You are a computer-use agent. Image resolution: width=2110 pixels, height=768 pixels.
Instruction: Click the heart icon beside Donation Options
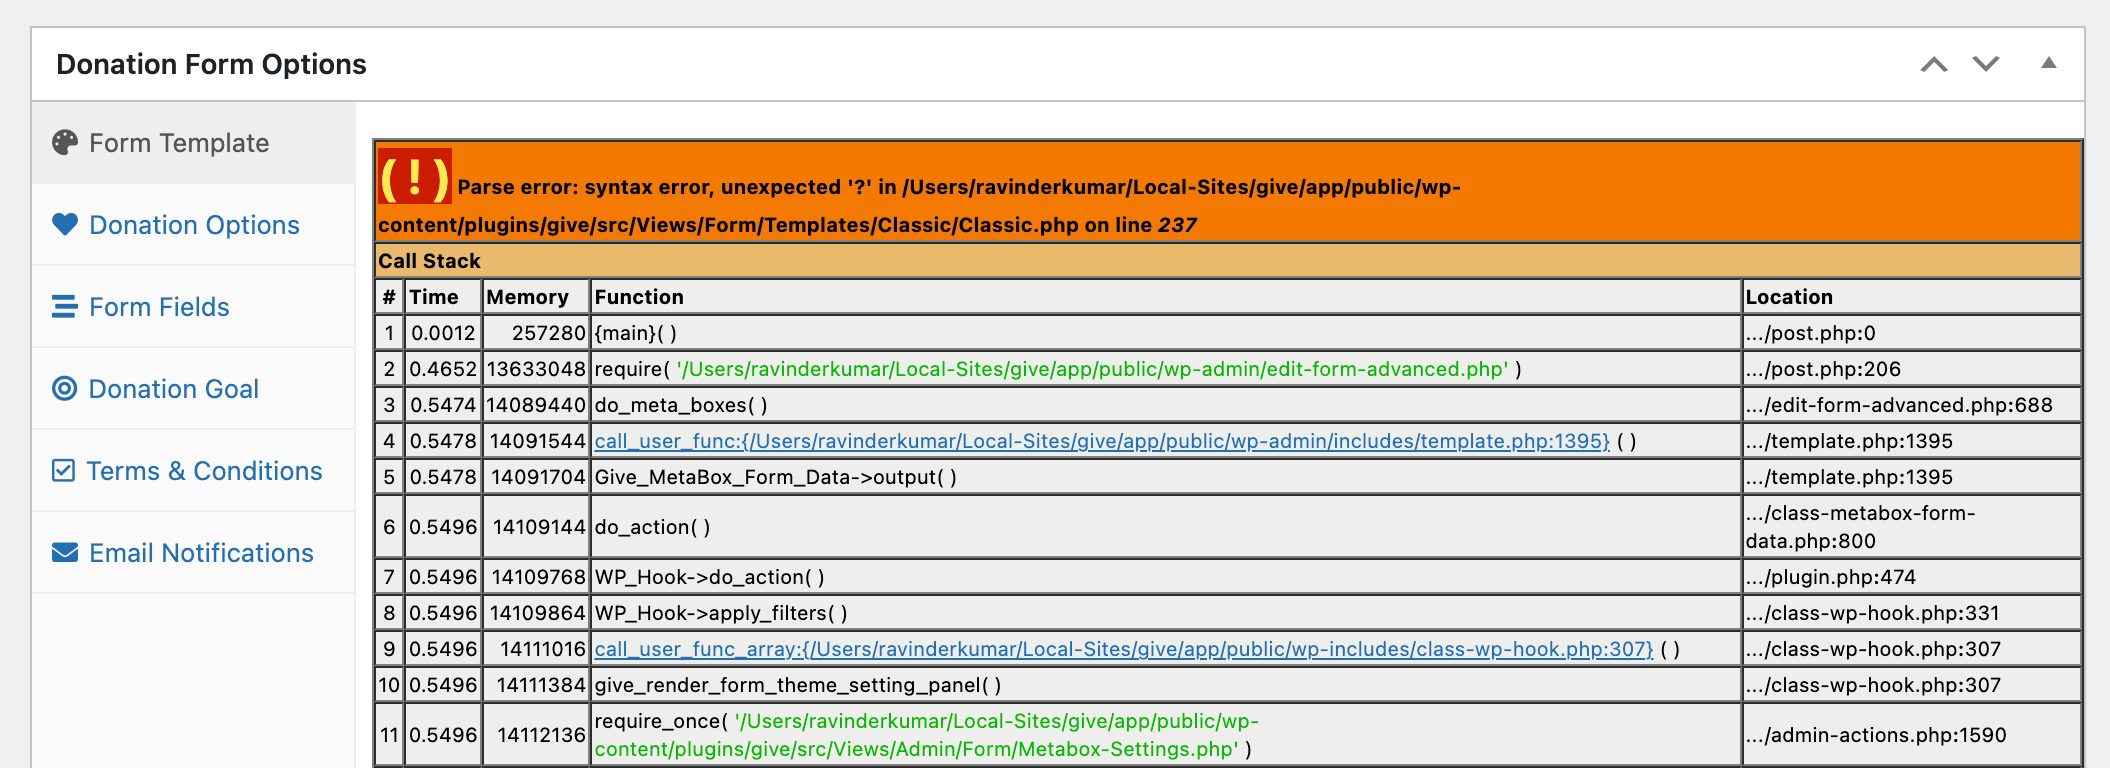click(x=65, y=224)
